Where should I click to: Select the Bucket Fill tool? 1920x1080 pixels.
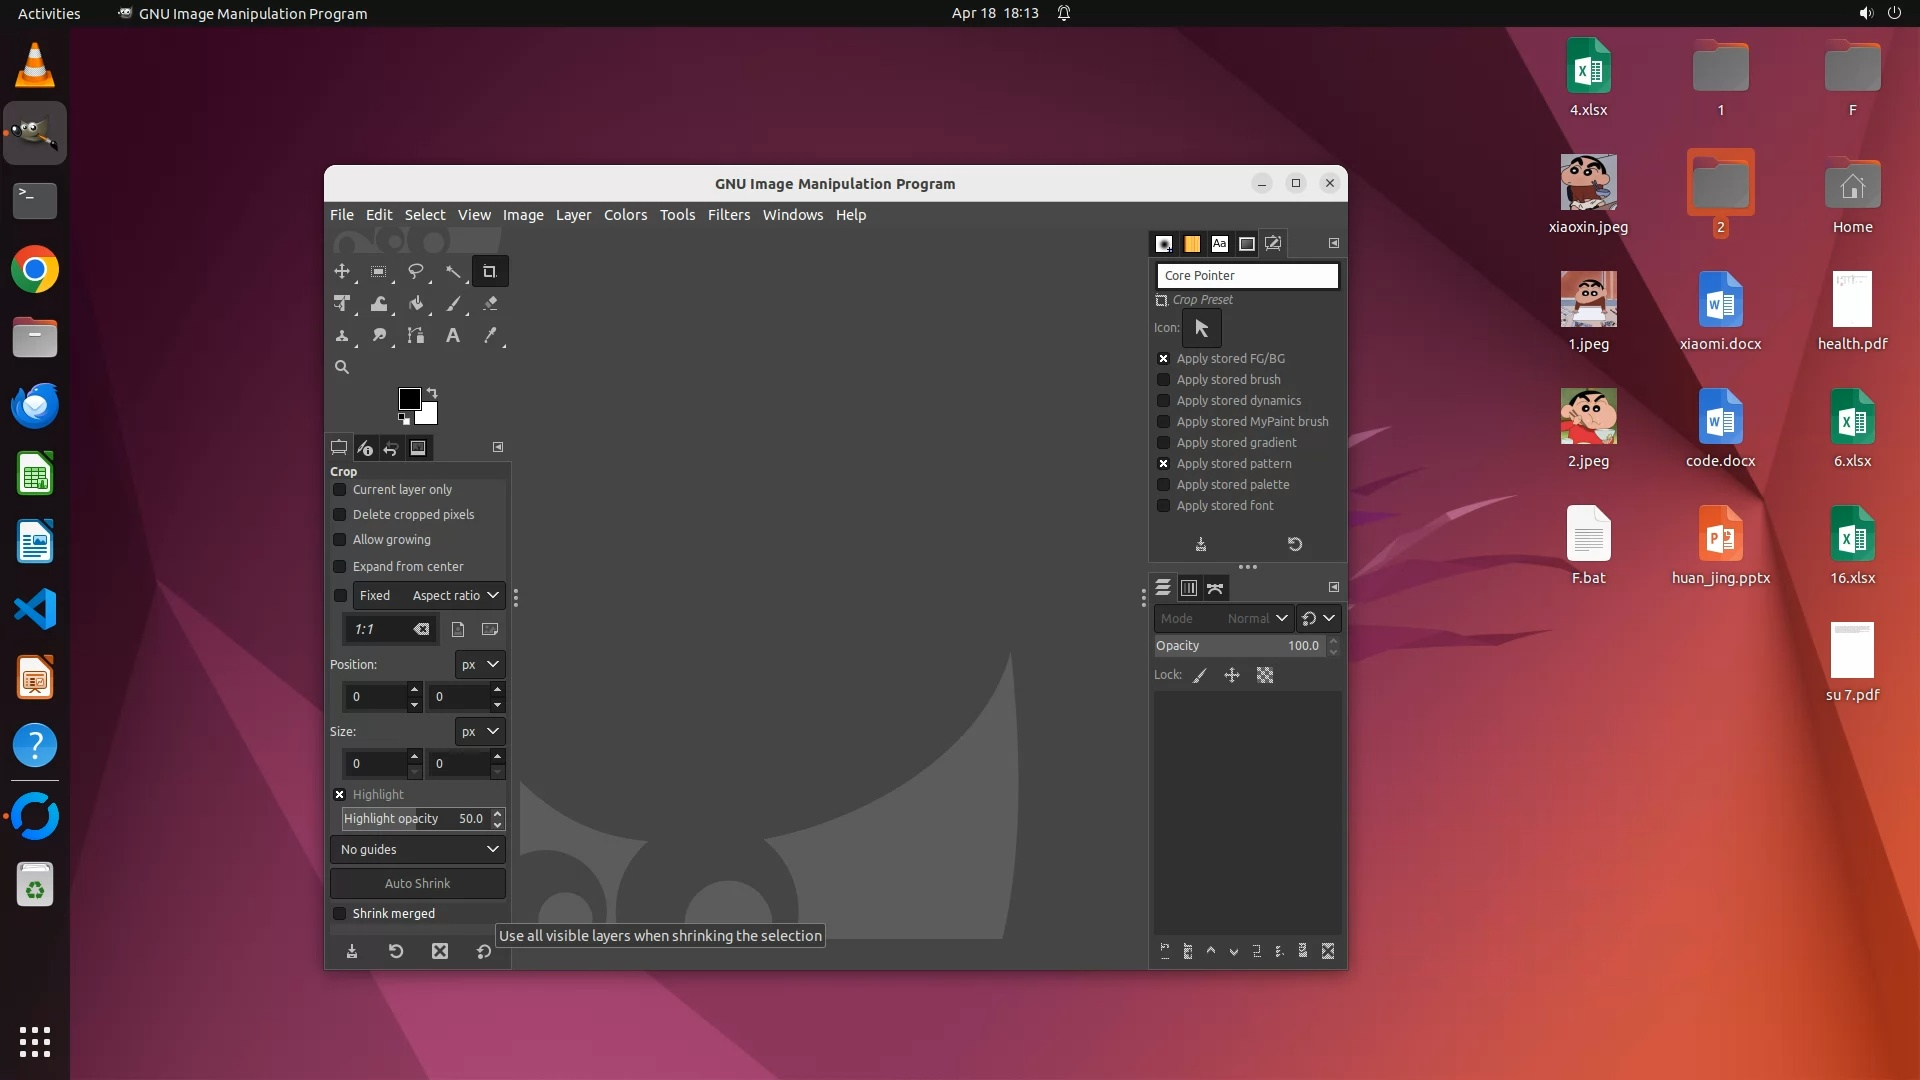(416, 303)
